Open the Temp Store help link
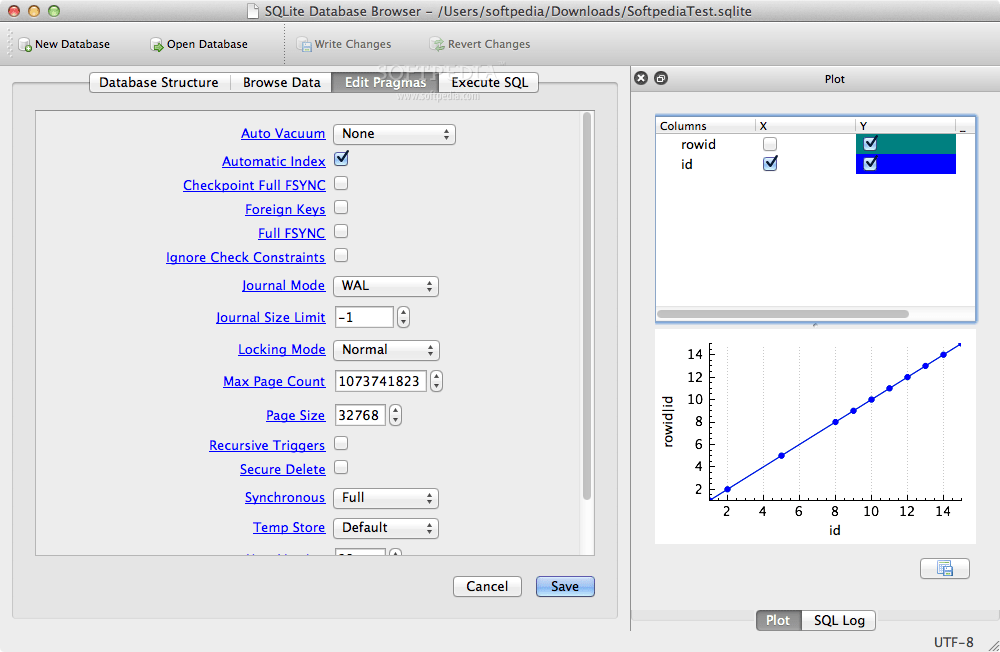The height and width of the screenshot is (652, 1000). click(289, 527)
